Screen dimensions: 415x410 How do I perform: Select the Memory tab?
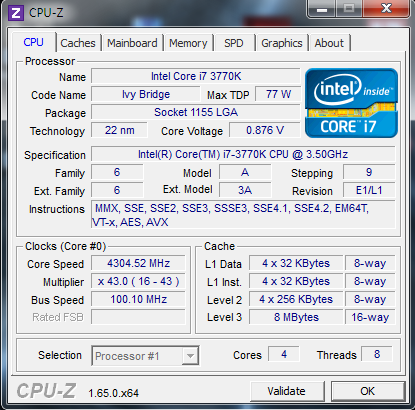pyautogui.click(x=188, y=43)
